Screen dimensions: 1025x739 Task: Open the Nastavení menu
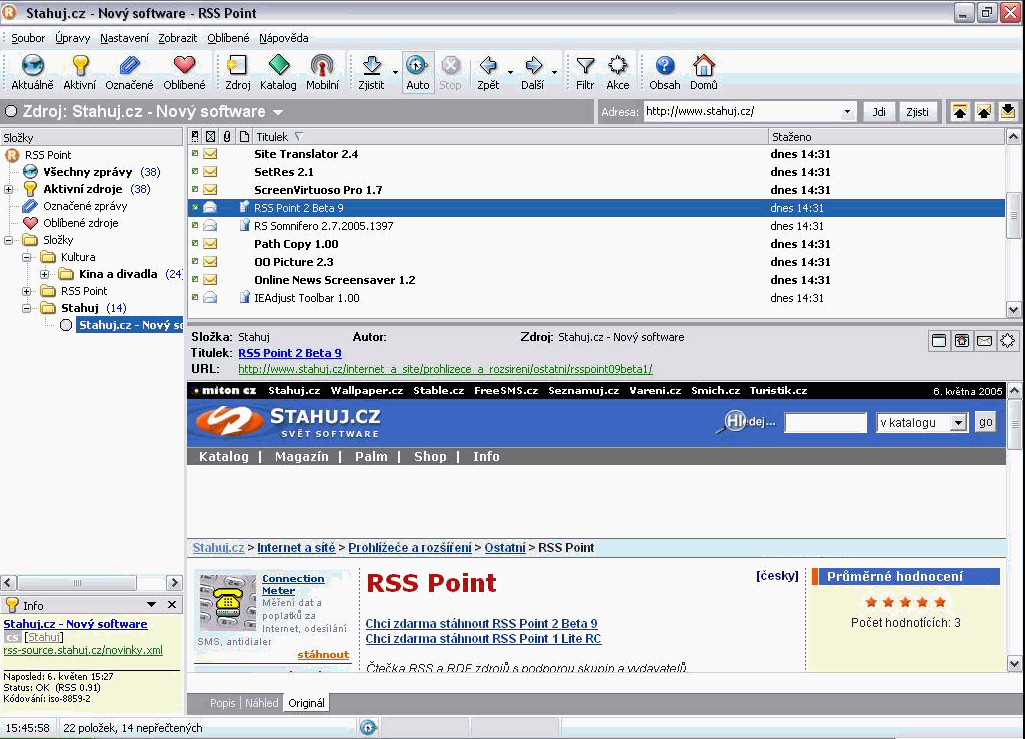tap(124, 38)
